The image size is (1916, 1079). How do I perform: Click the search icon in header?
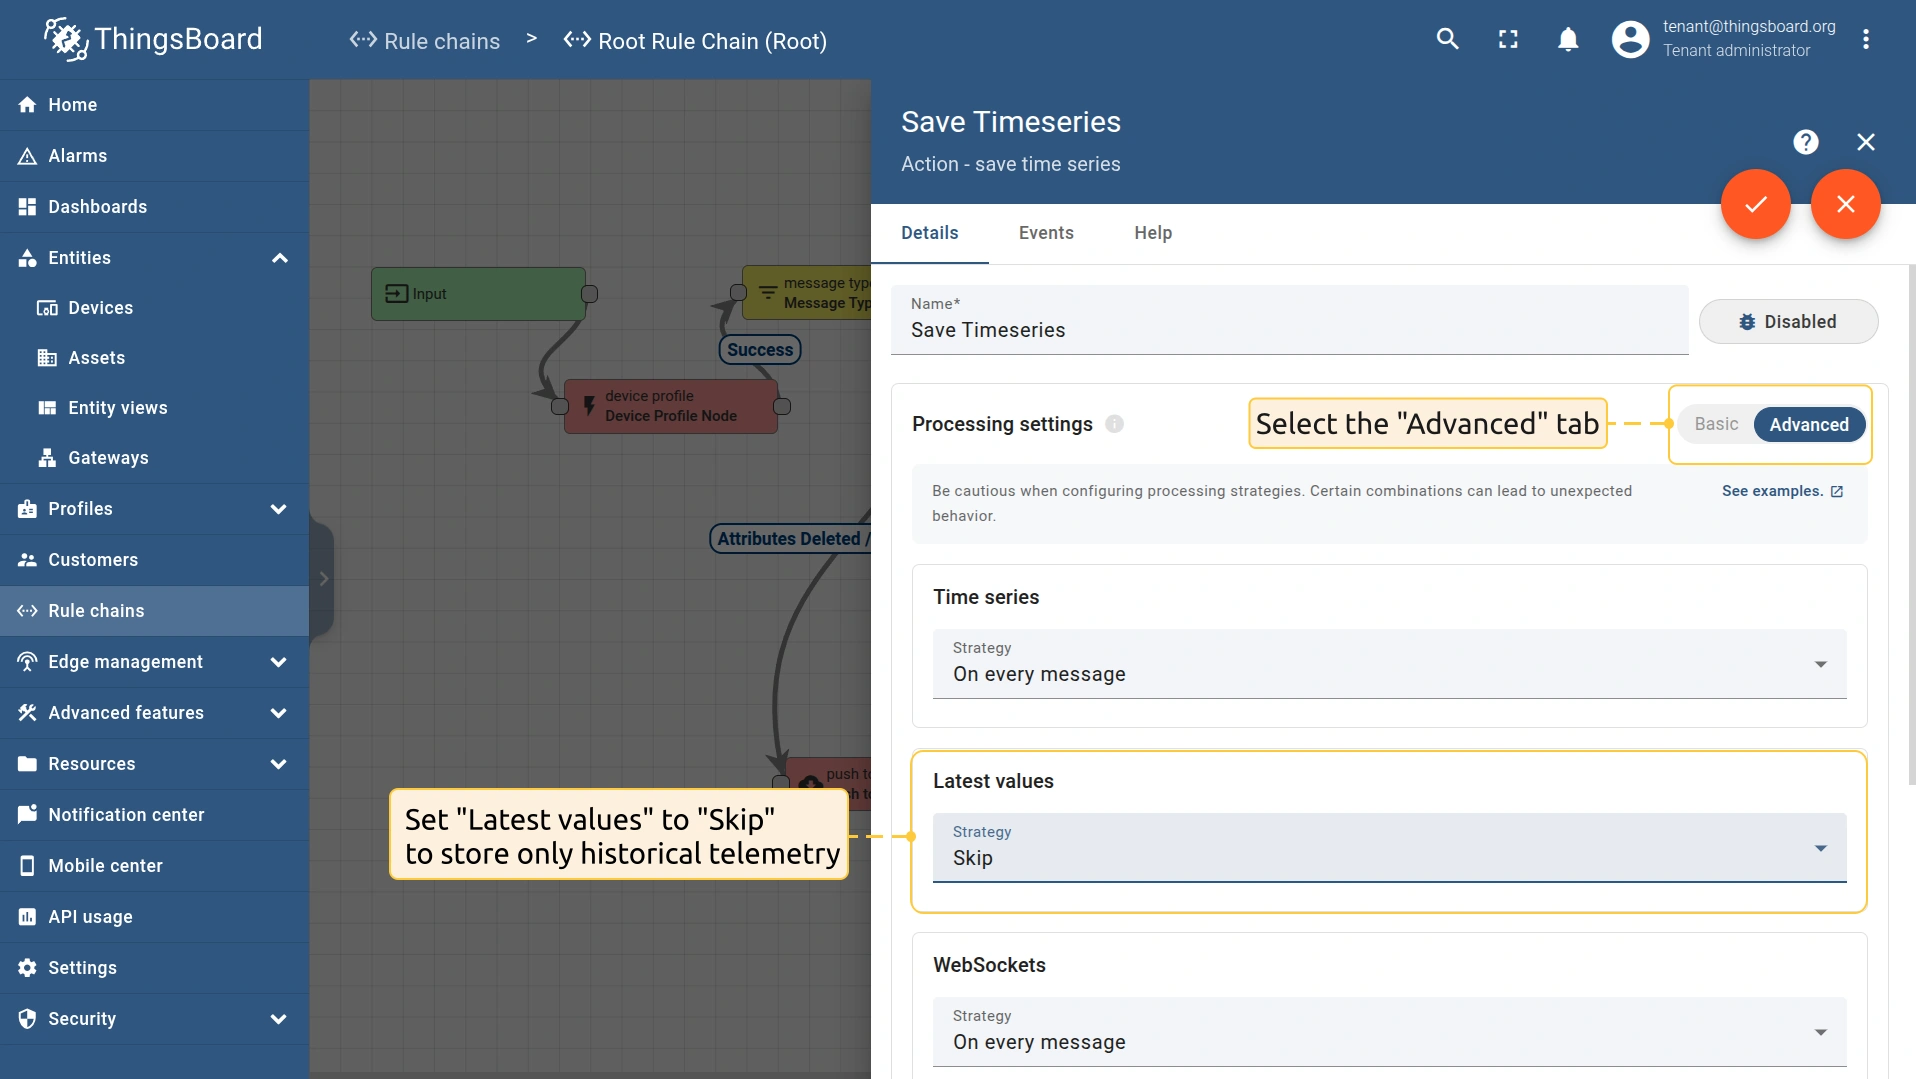click(1447, 39)
